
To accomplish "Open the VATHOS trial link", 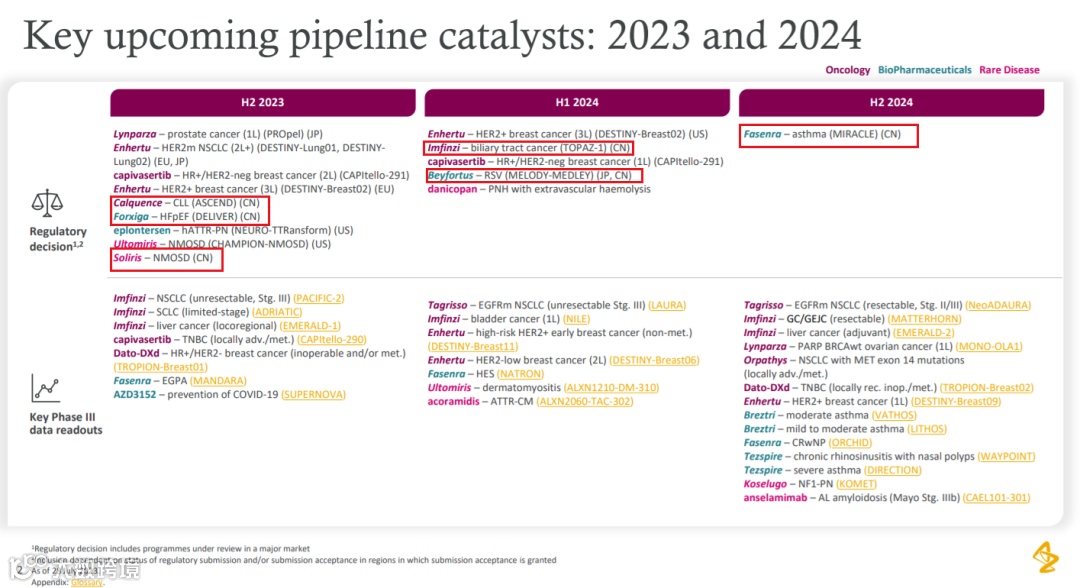I will coord(894,415).
